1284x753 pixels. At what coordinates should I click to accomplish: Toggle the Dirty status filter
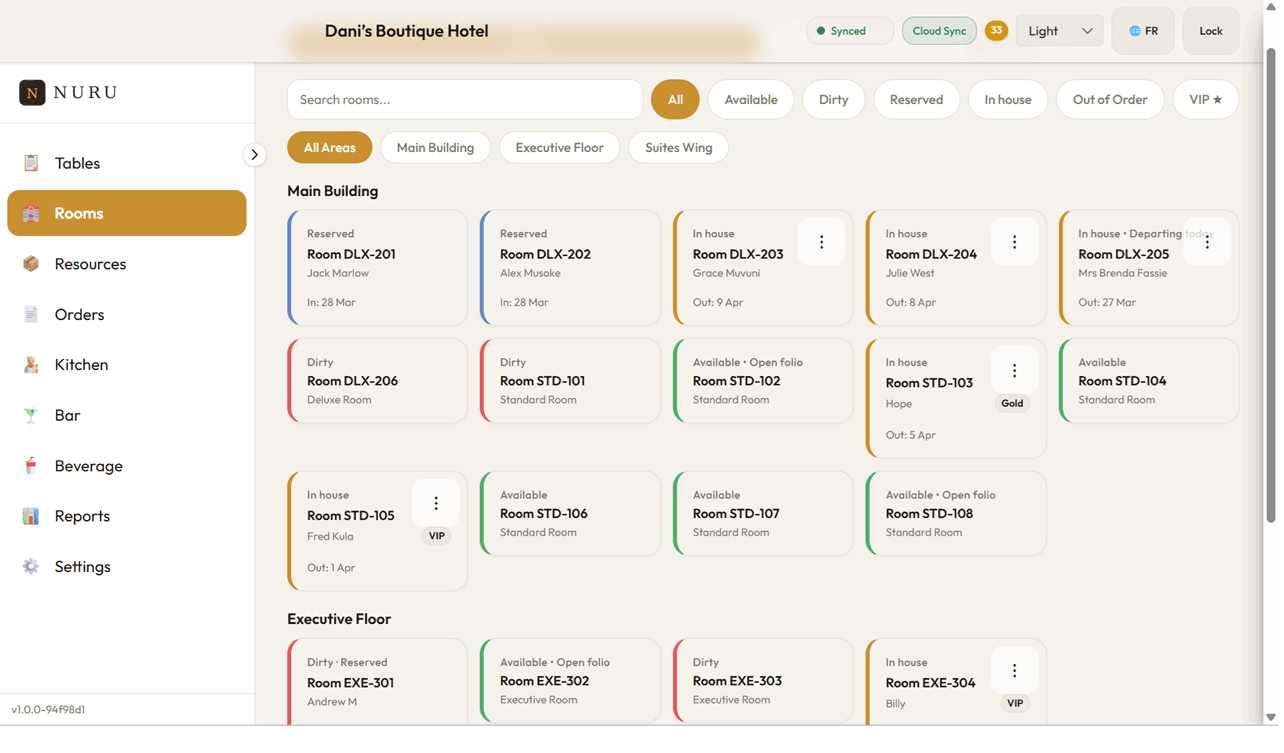coord(833,100)
